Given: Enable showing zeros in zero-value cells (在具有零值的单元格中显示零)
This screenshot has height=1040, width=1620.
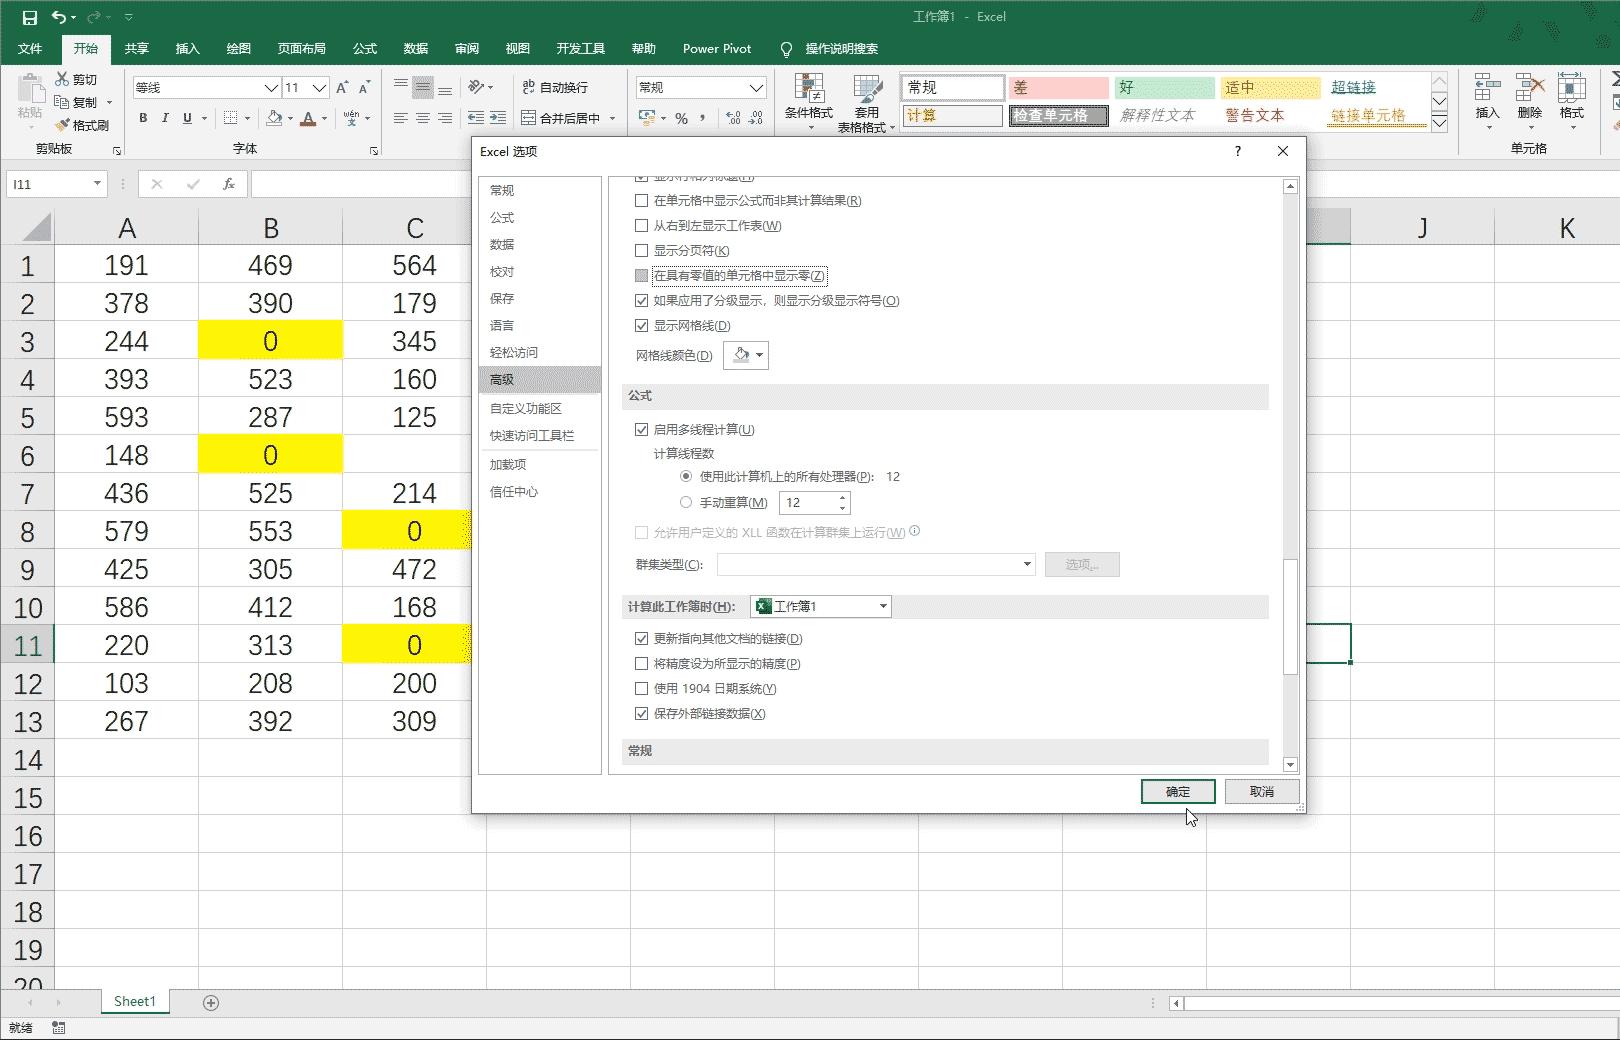Looking at the screenshot, I should [x=642, y=276].
